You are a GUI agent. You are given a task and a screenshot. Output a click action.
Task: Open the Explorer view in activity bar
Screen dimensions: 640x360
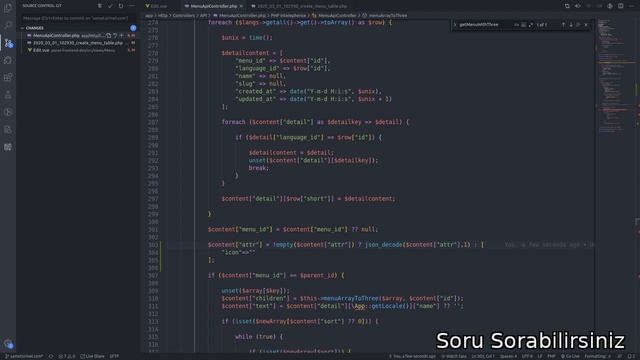tap(8, 8)
